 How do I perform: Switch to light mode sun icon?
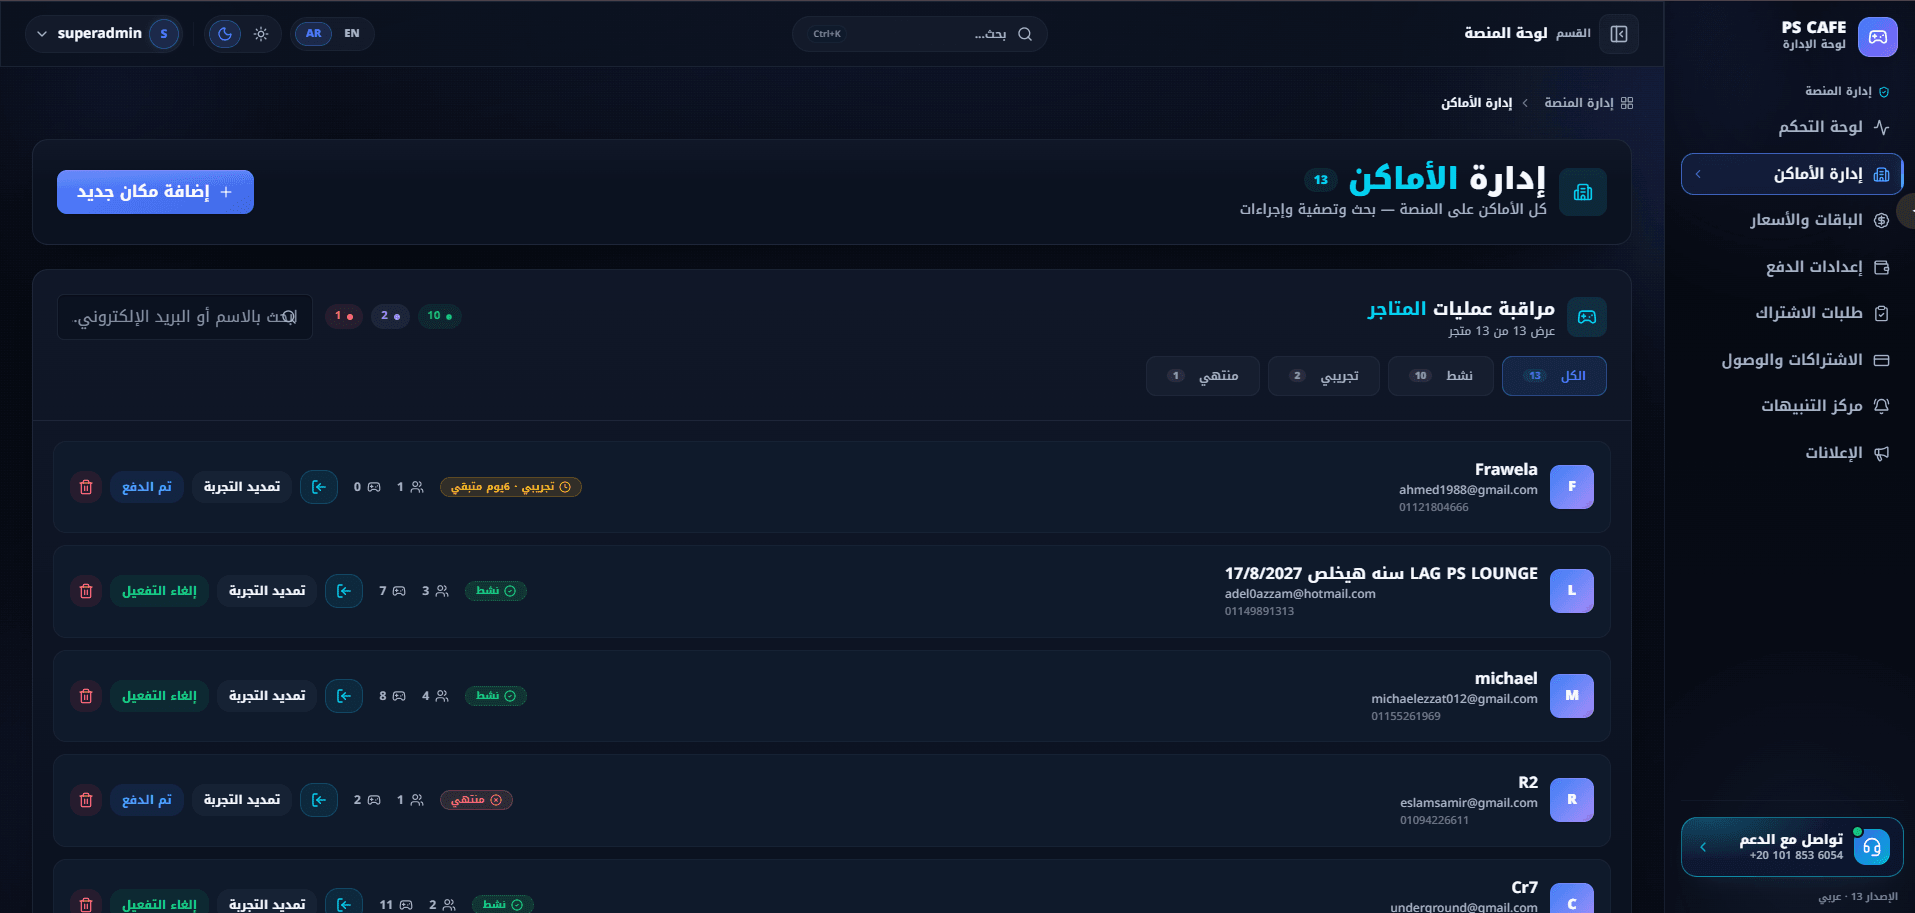[x=261, y=34]
